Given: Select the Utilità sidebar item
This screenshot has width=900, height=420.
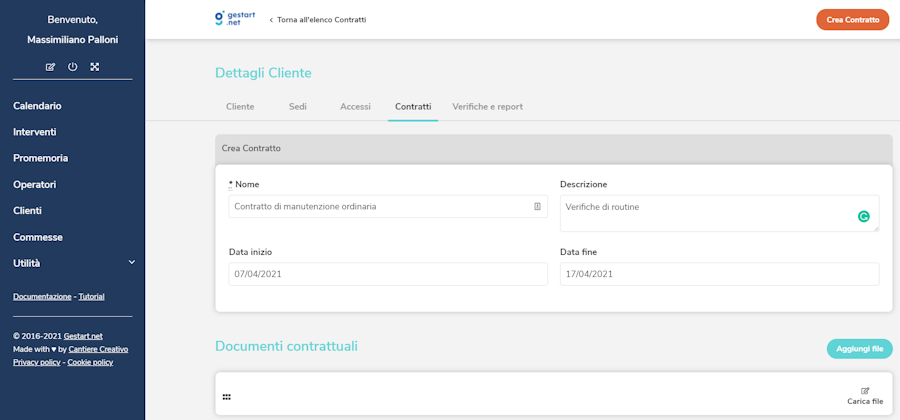Looking at the screenshot, I should click(27, 263).
